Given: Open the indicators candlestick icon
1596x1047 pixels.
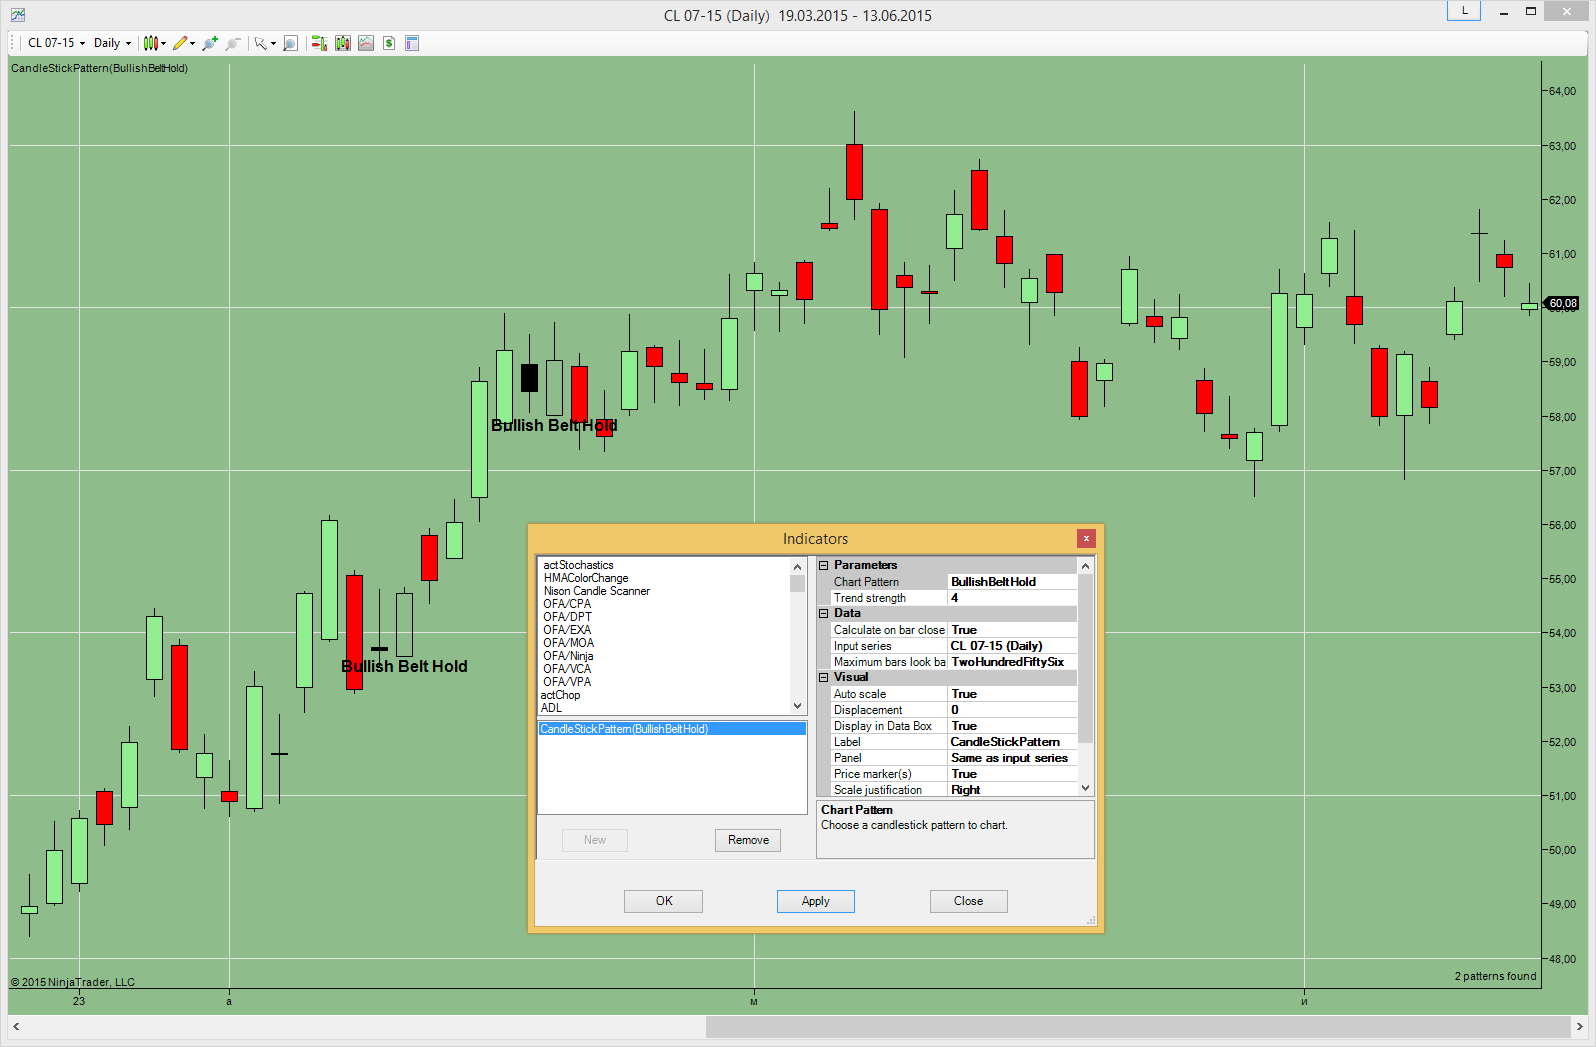Looking at the screenshot, I should 343,43.
